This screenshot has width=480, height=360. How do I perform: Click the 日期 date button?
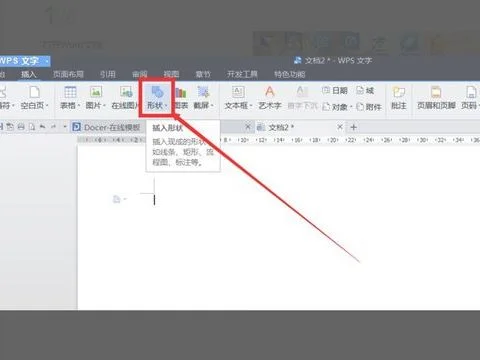[x=335, y=90]
